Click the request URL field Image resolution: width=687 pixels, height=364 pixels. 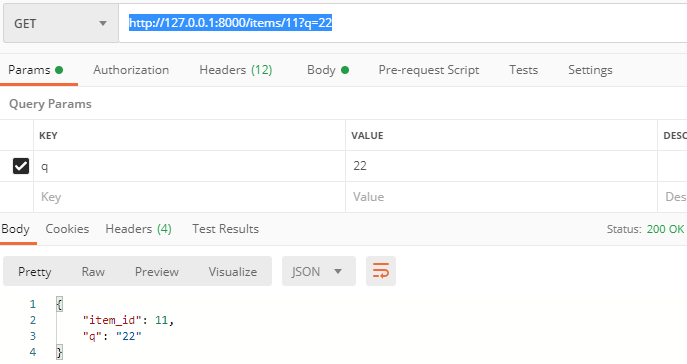coord(403,23)
